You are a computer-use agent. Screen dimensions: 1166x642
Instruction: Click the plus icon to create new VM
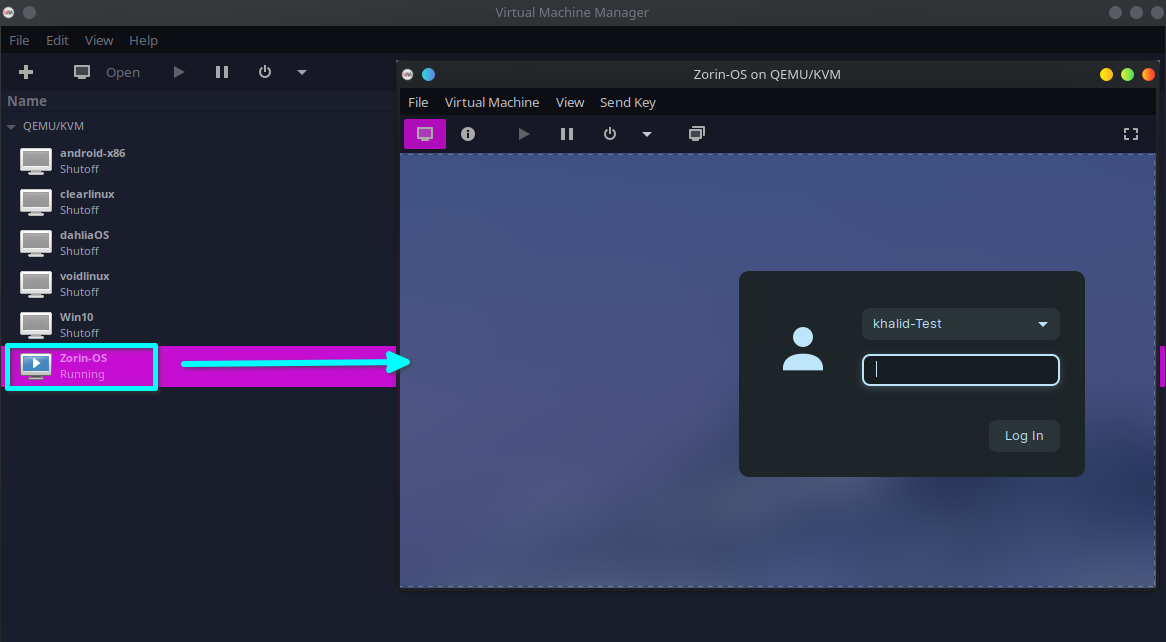pyautogui.click(x=26, y=72)
